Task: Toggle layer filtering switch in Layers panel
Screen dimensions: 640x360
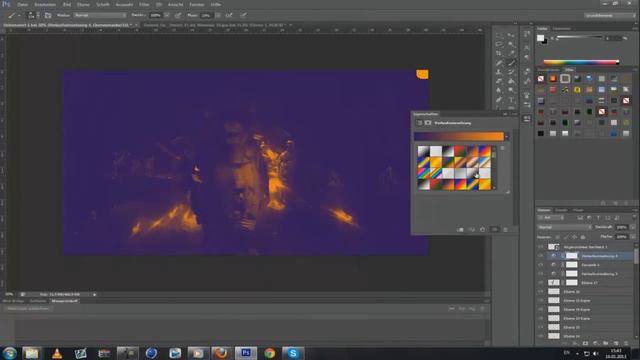Action: [633, 218]
